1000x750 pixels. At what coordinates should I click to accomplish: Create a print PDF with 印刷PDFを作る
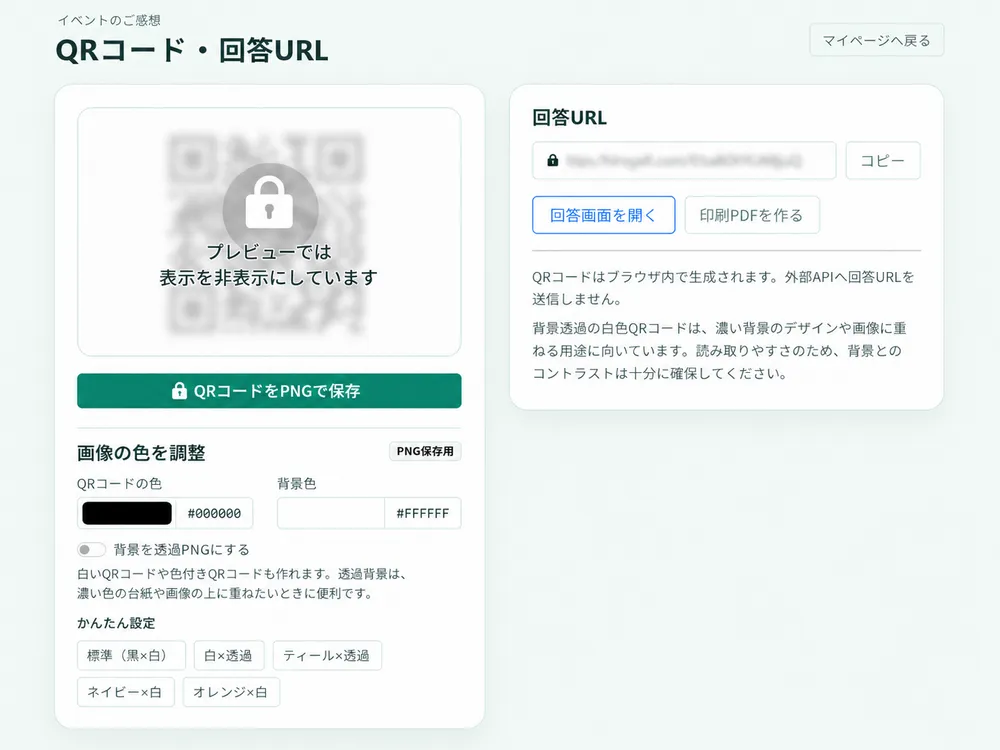click(x=752, y=215)
